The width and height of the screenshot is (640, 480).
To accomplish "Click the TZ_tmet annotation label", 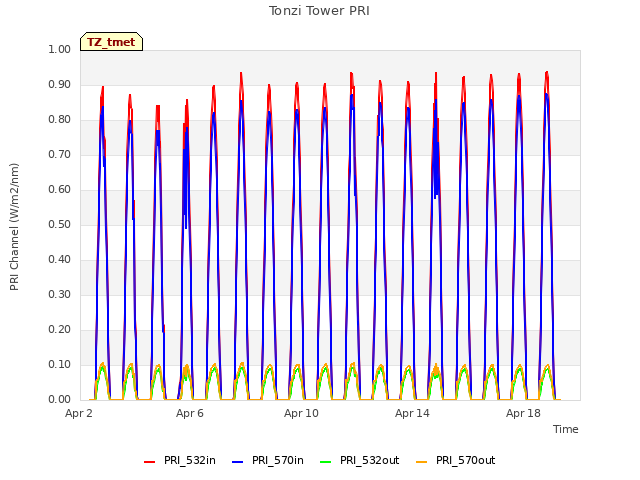I will [x=111, y=42].
